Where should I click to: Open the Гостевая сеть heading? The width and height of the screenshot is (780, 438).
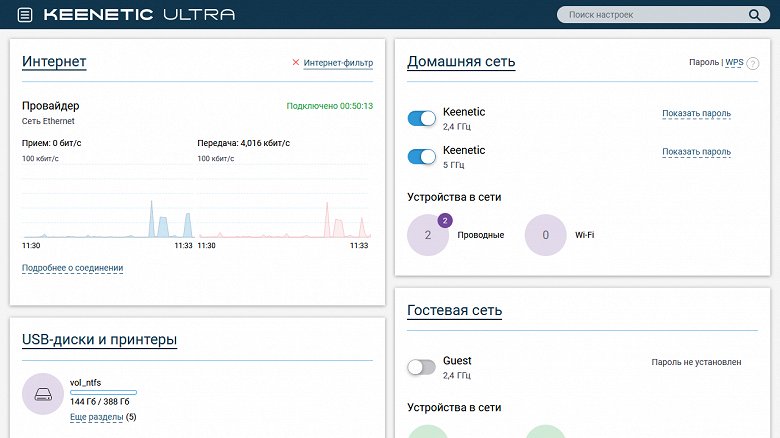click(x=455, y=310)
